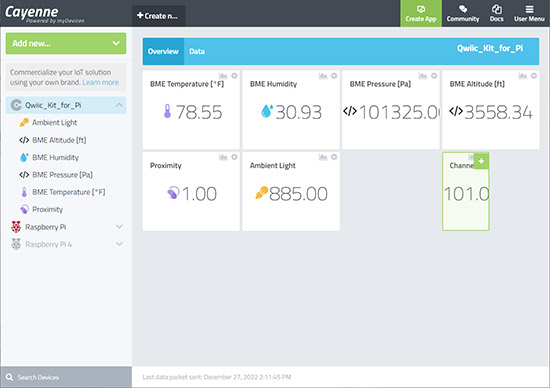
Task: Select the Overview tab
Action: [163, 51]
